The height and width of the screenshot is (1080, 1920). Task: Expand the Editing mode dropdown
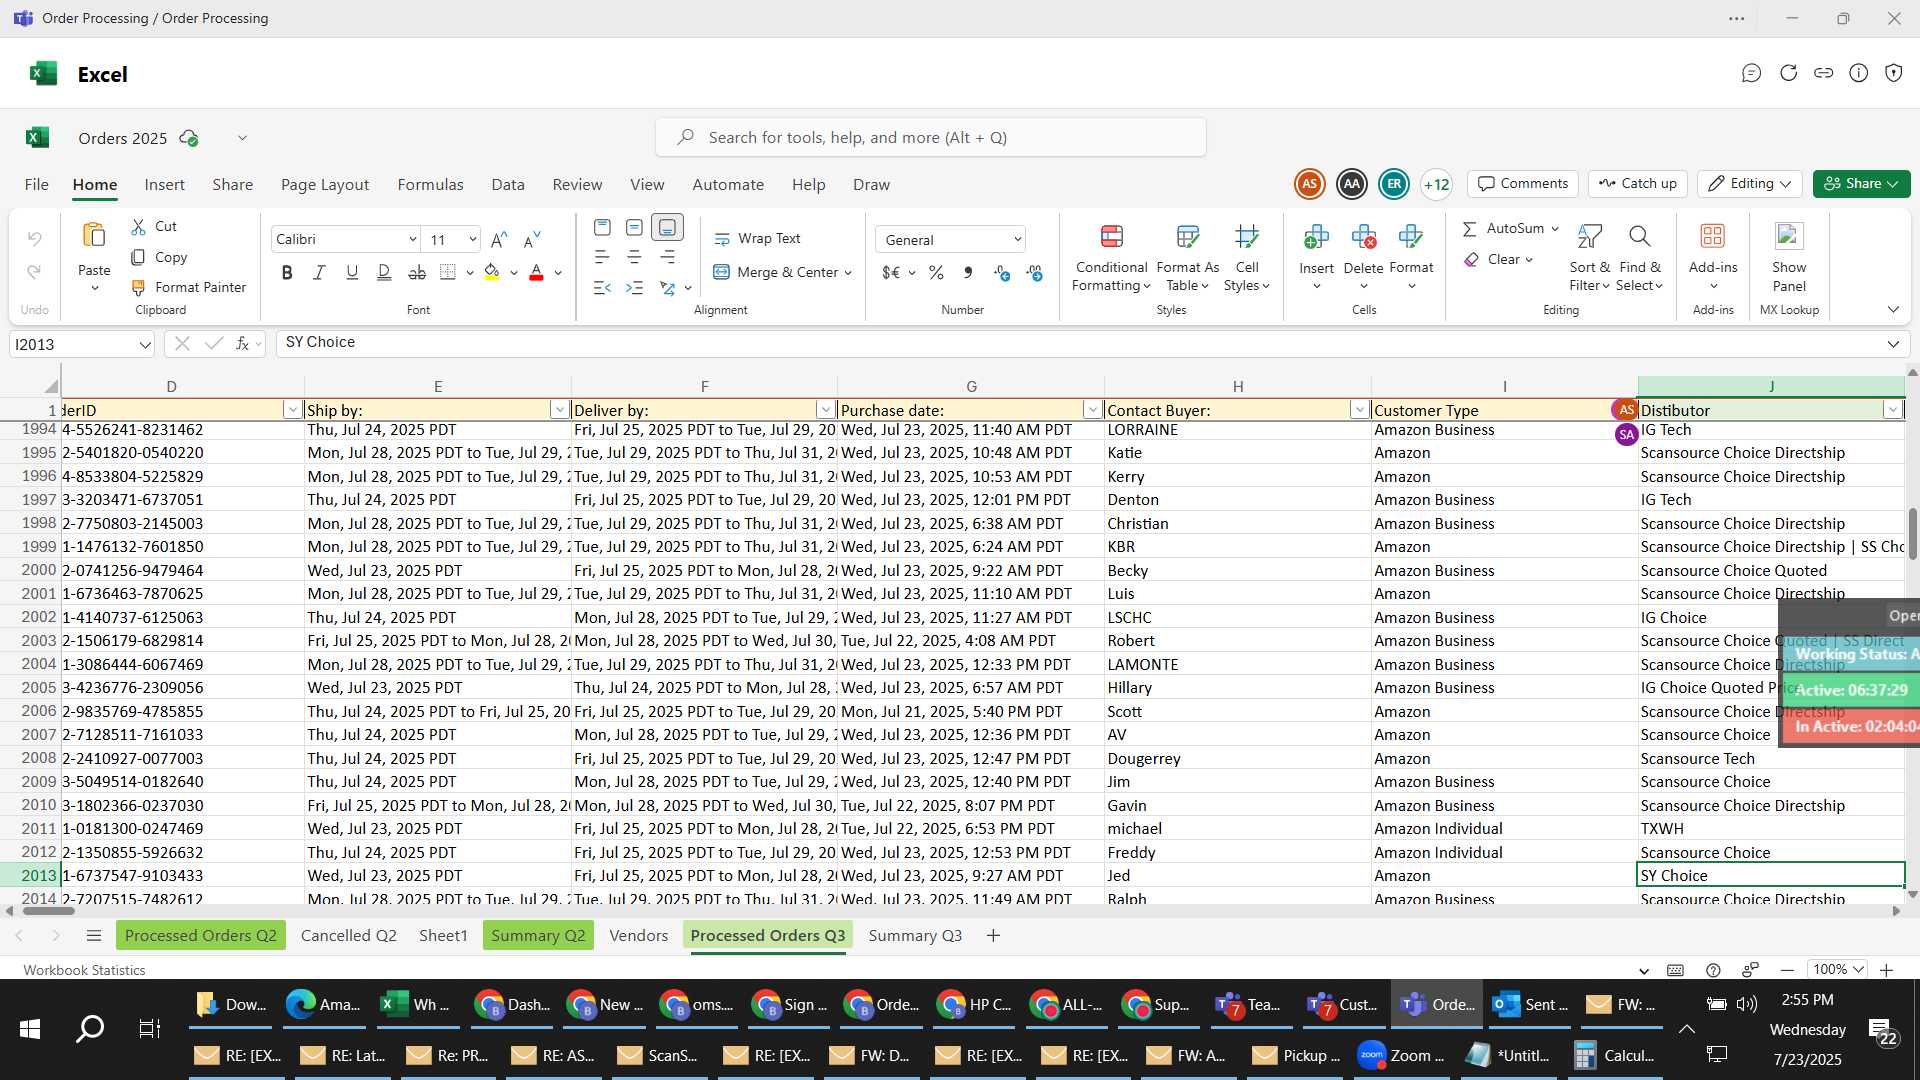pyautogui.click(x=1750, y=184)
